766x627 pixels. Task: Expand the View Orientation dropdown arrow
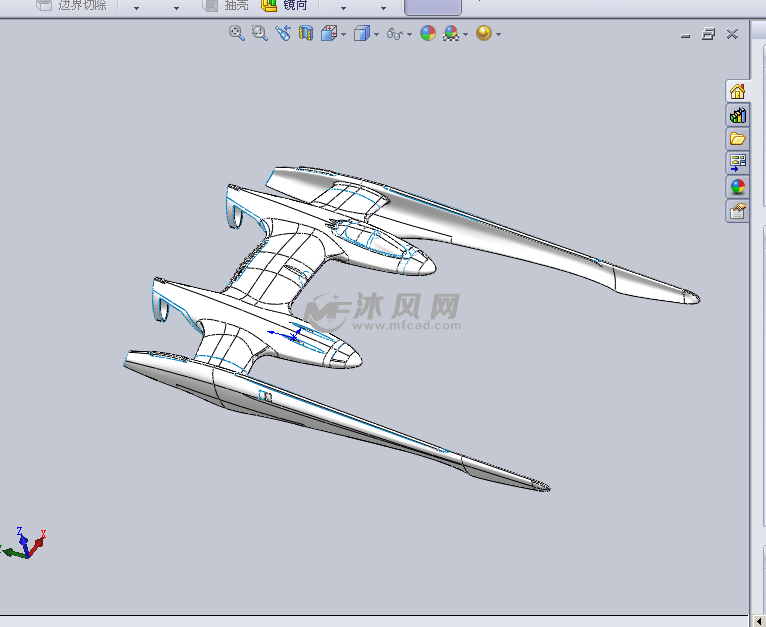[343, 34]
